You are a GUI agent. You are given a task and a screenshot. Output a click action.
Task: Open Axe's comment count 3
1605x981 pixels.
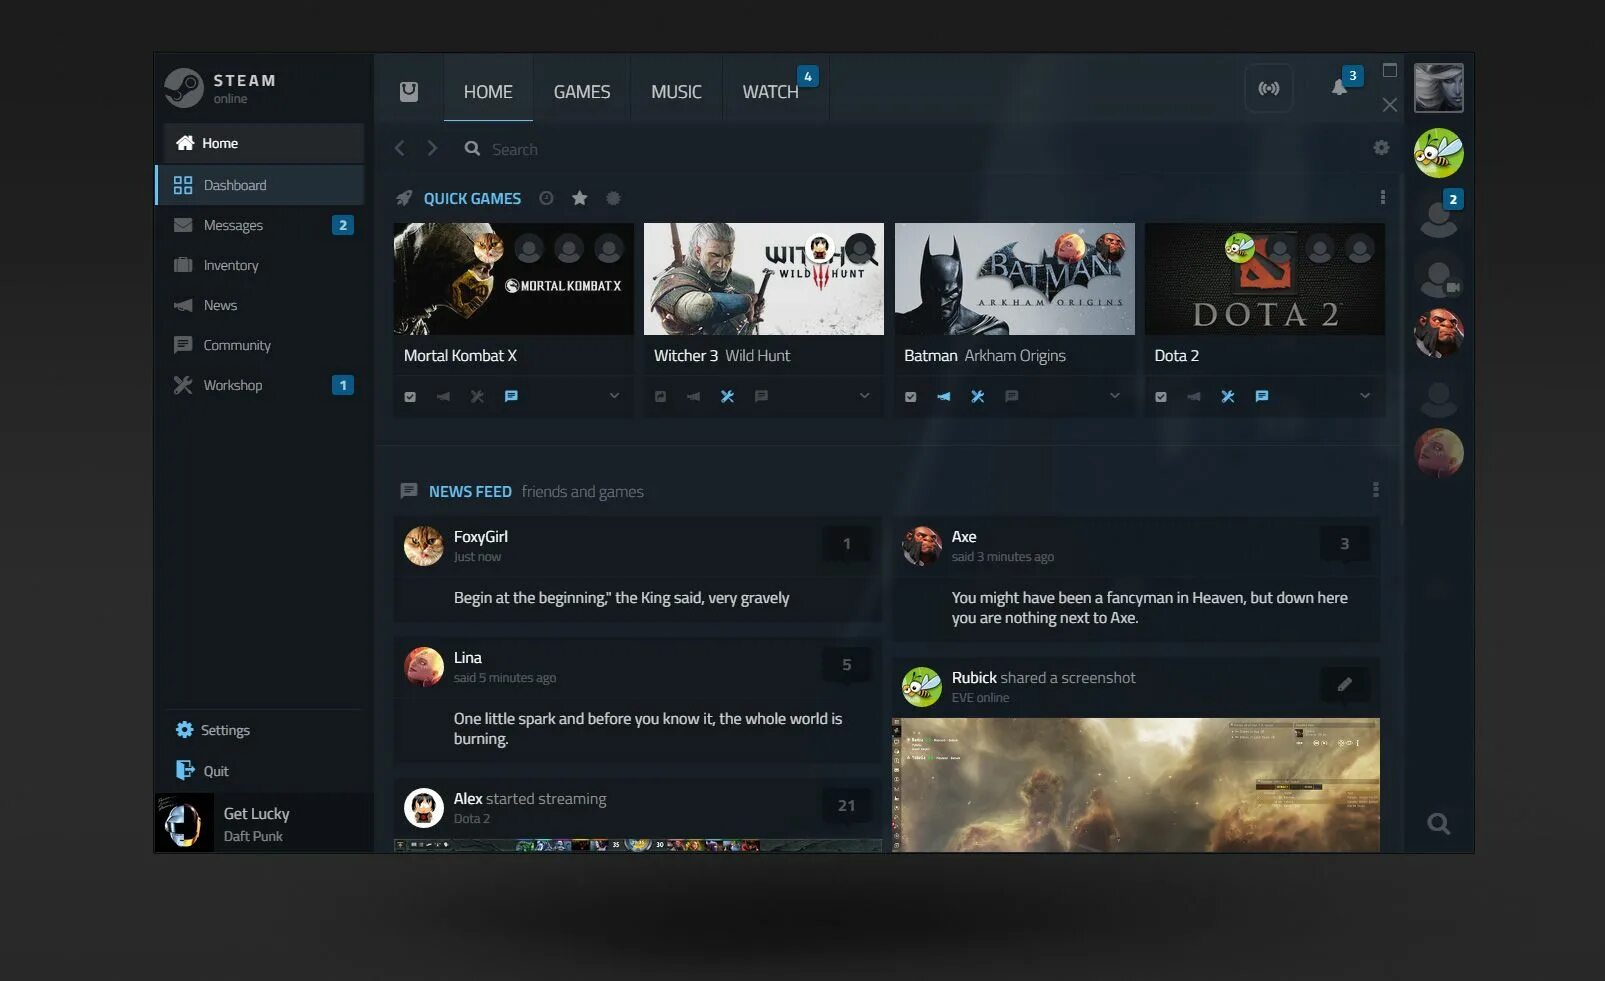(x=1345, y=544)
